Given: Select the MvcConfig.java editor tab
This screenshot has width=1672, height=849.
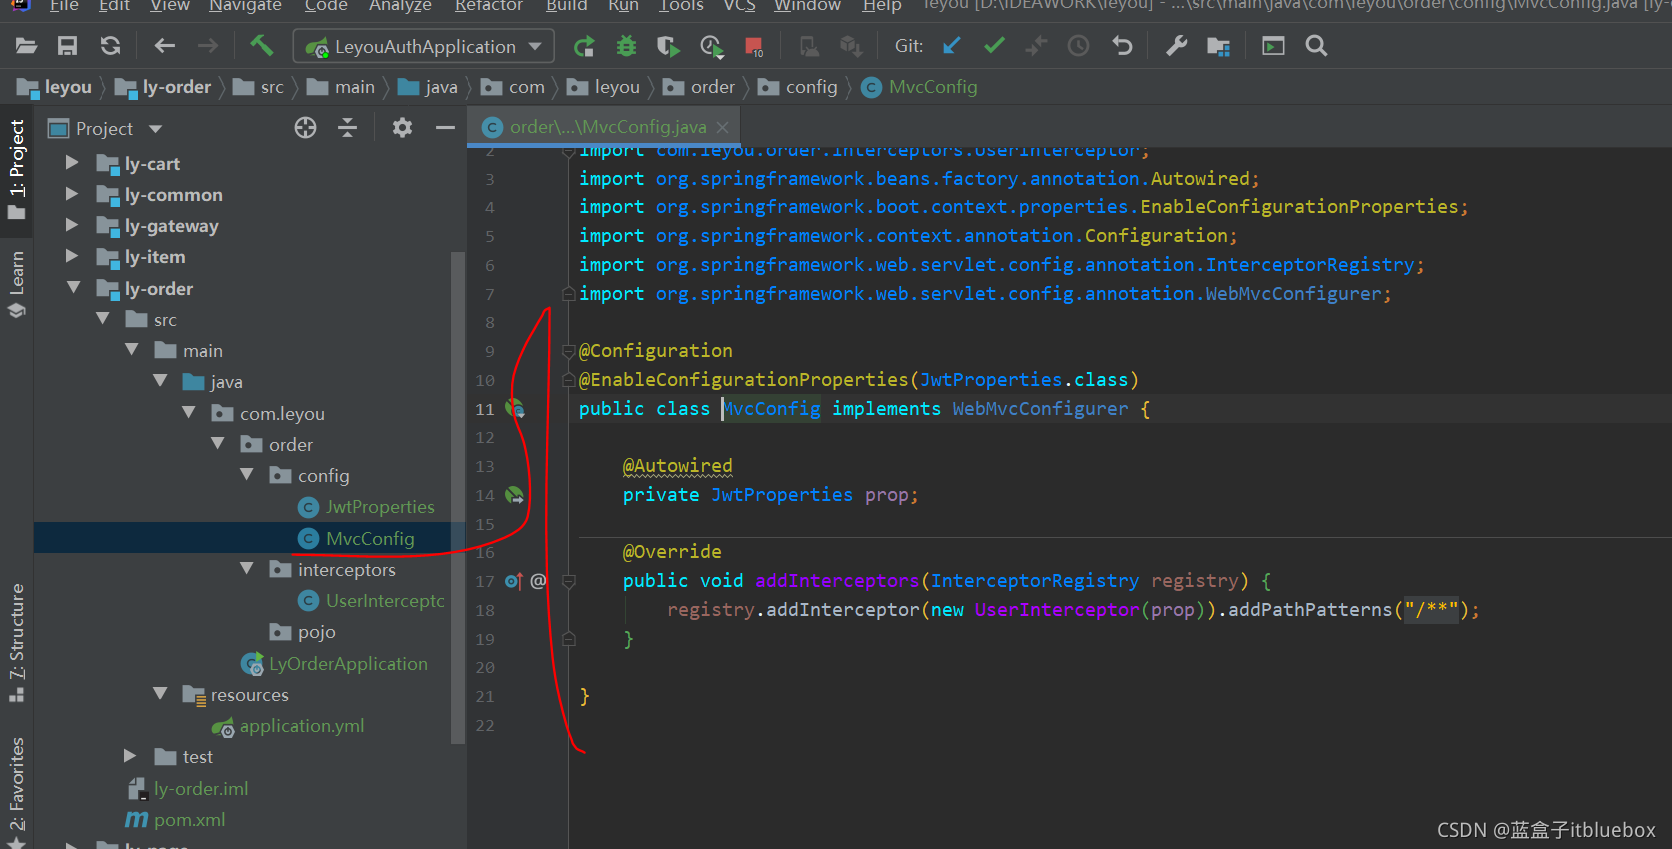Looking at the screenshot, I should pos(603,127).
